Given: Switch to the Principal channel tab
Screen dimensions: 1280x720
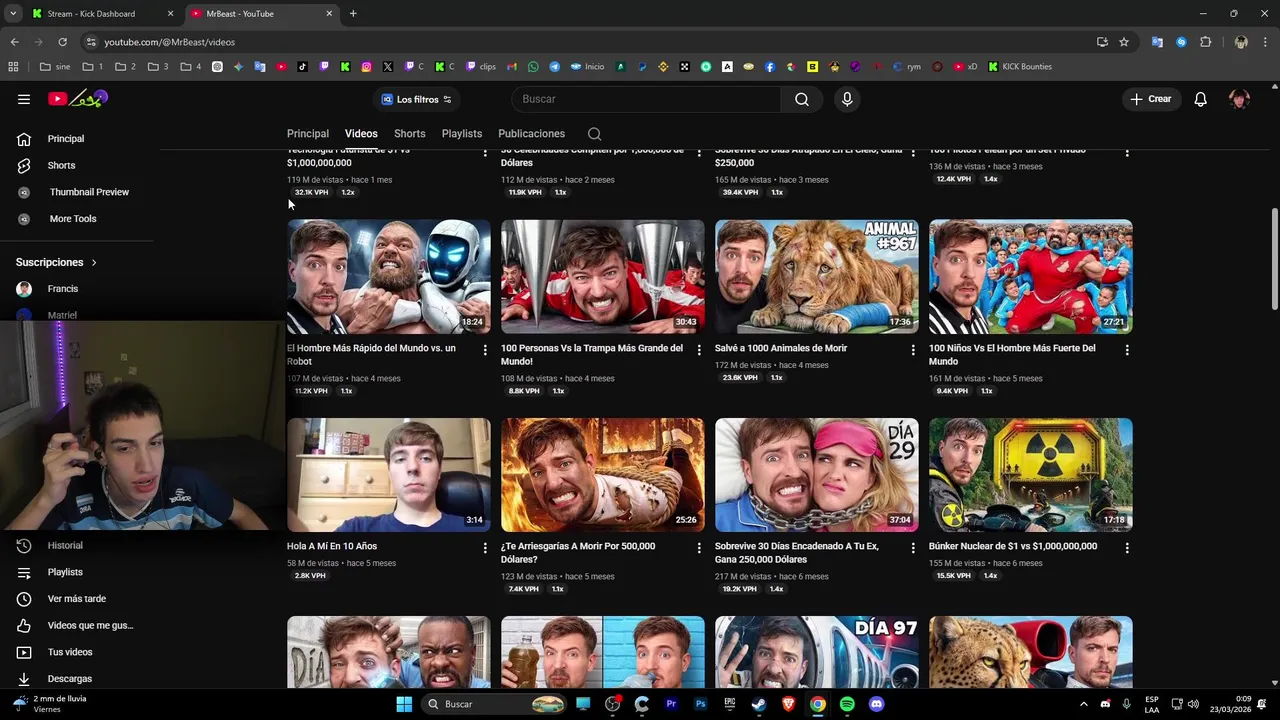Looking at the screenshot, I should (308, 134).
